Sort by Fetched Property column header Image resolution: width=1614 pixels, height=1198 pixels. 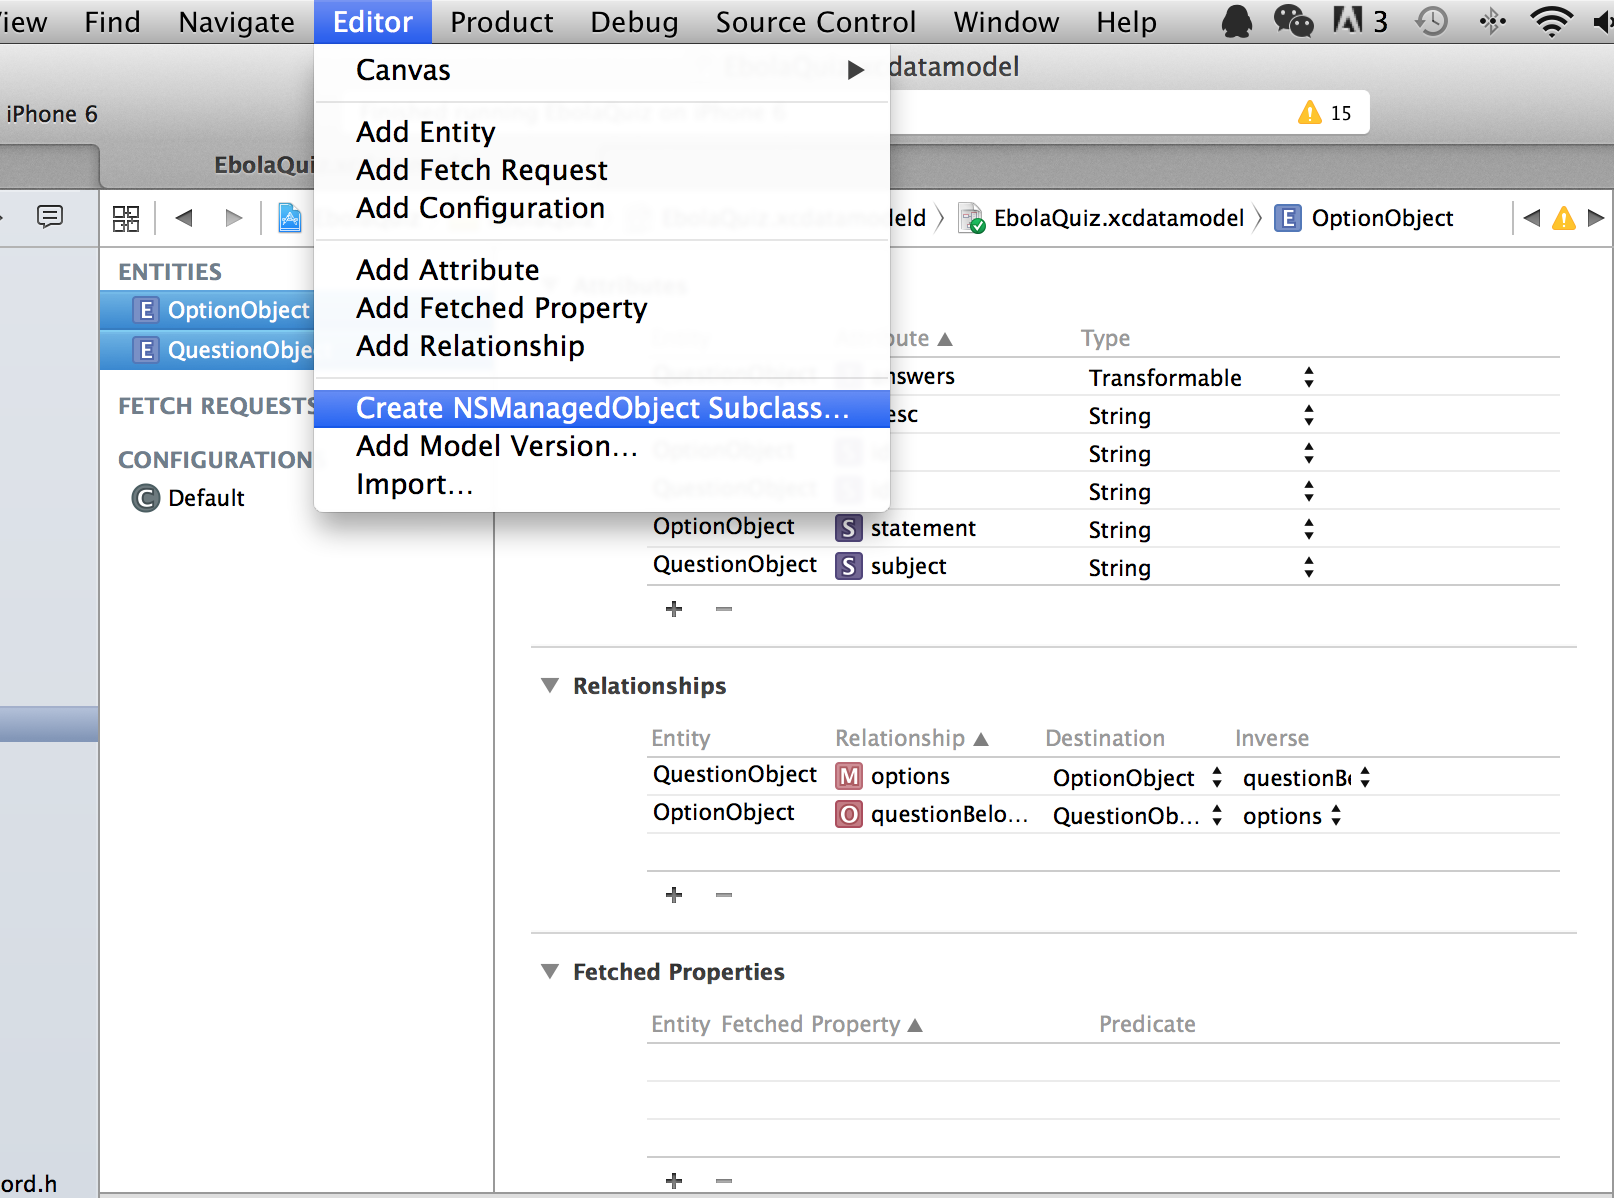(821, 1024)
